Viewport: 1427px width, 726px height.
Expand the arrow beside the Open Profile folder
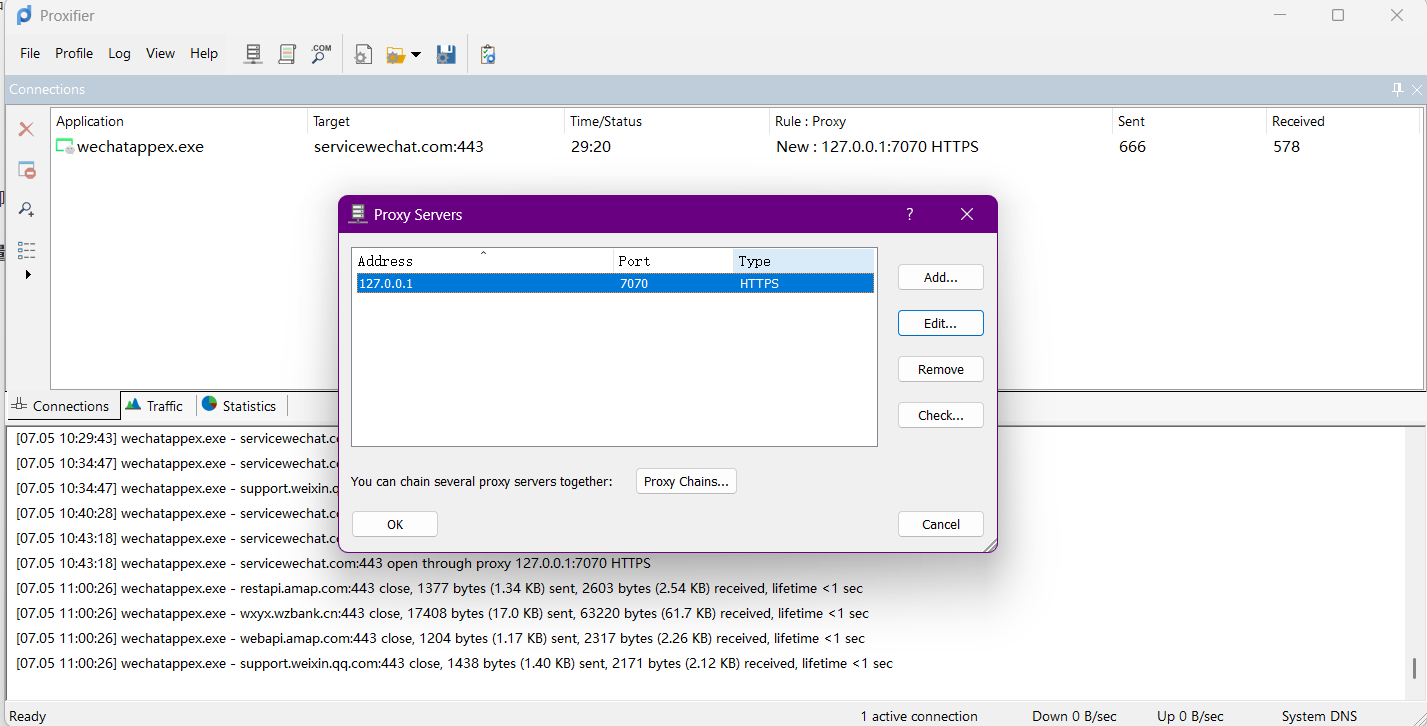pyautogui.click(x=416, y=55)
